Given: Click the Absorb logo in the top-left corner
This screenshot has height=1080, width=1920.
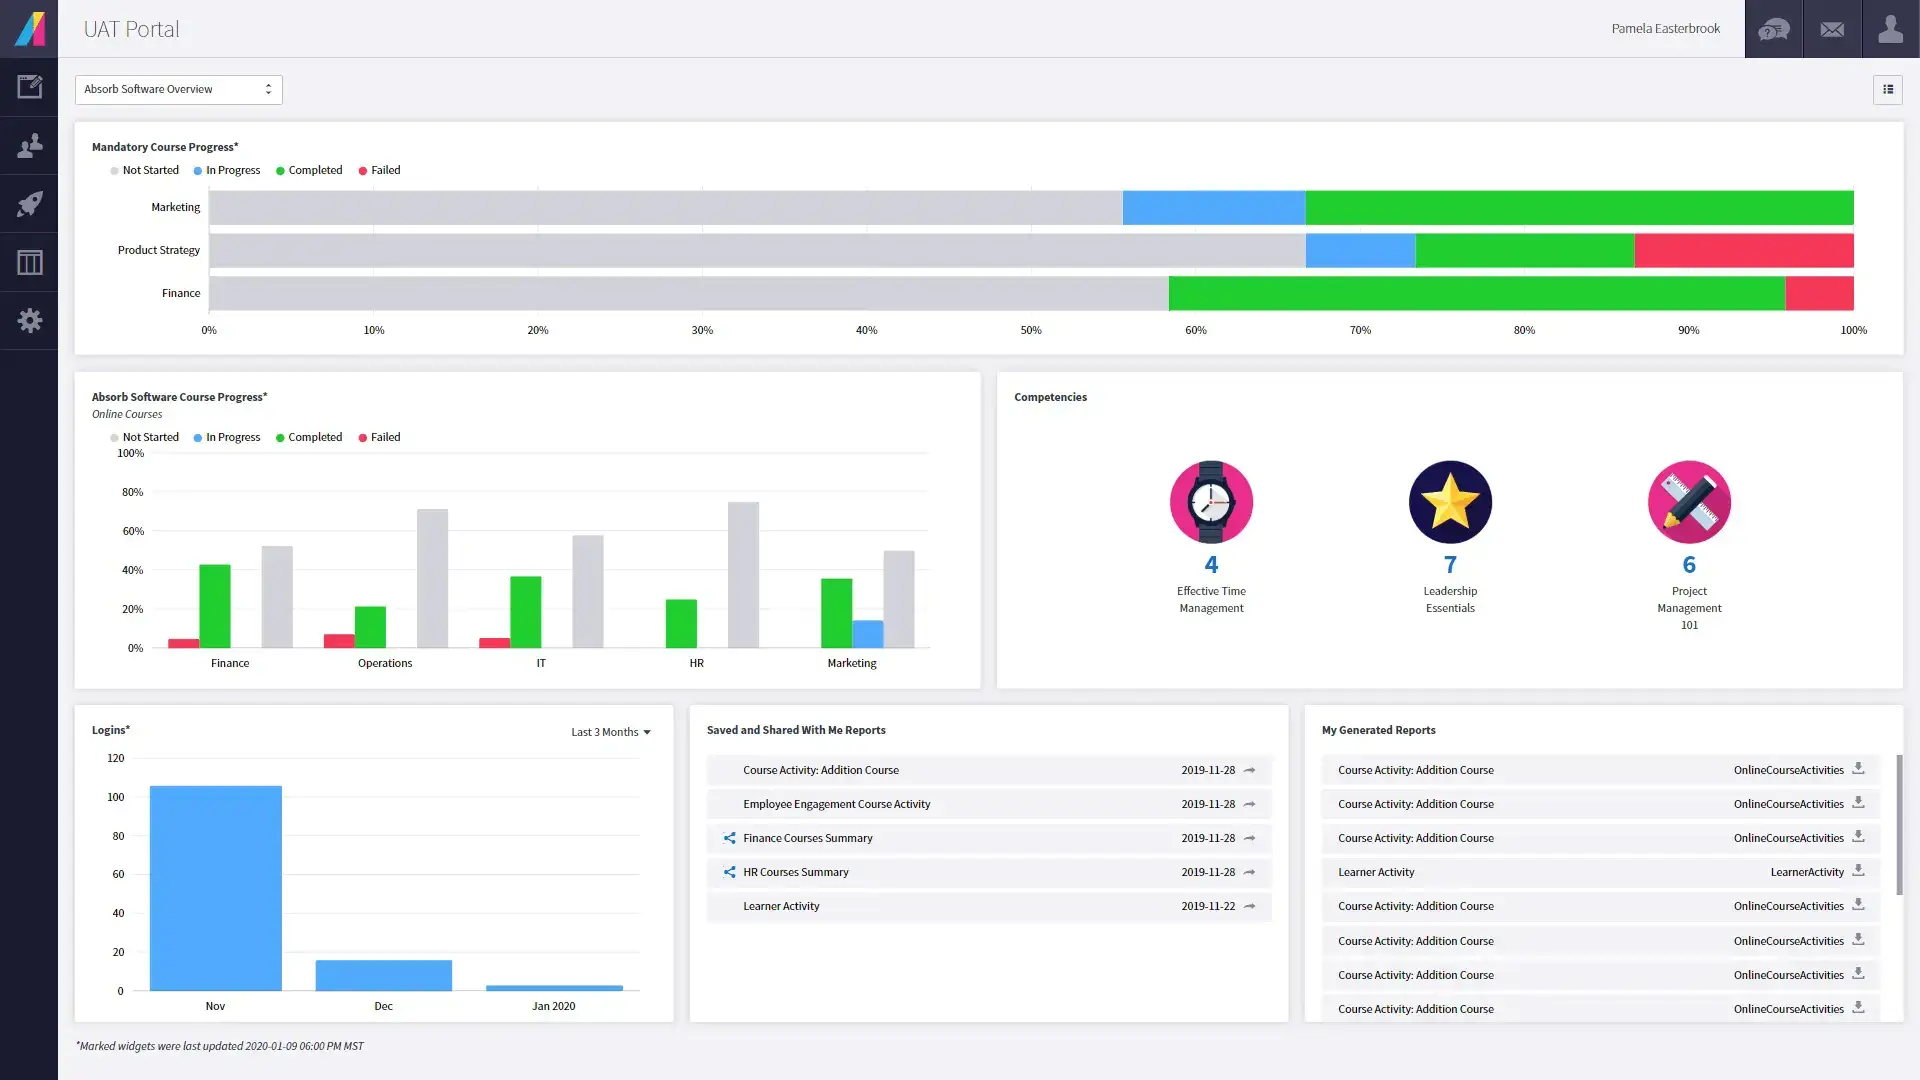Looking at the screenshot, I should pos(29,29).
